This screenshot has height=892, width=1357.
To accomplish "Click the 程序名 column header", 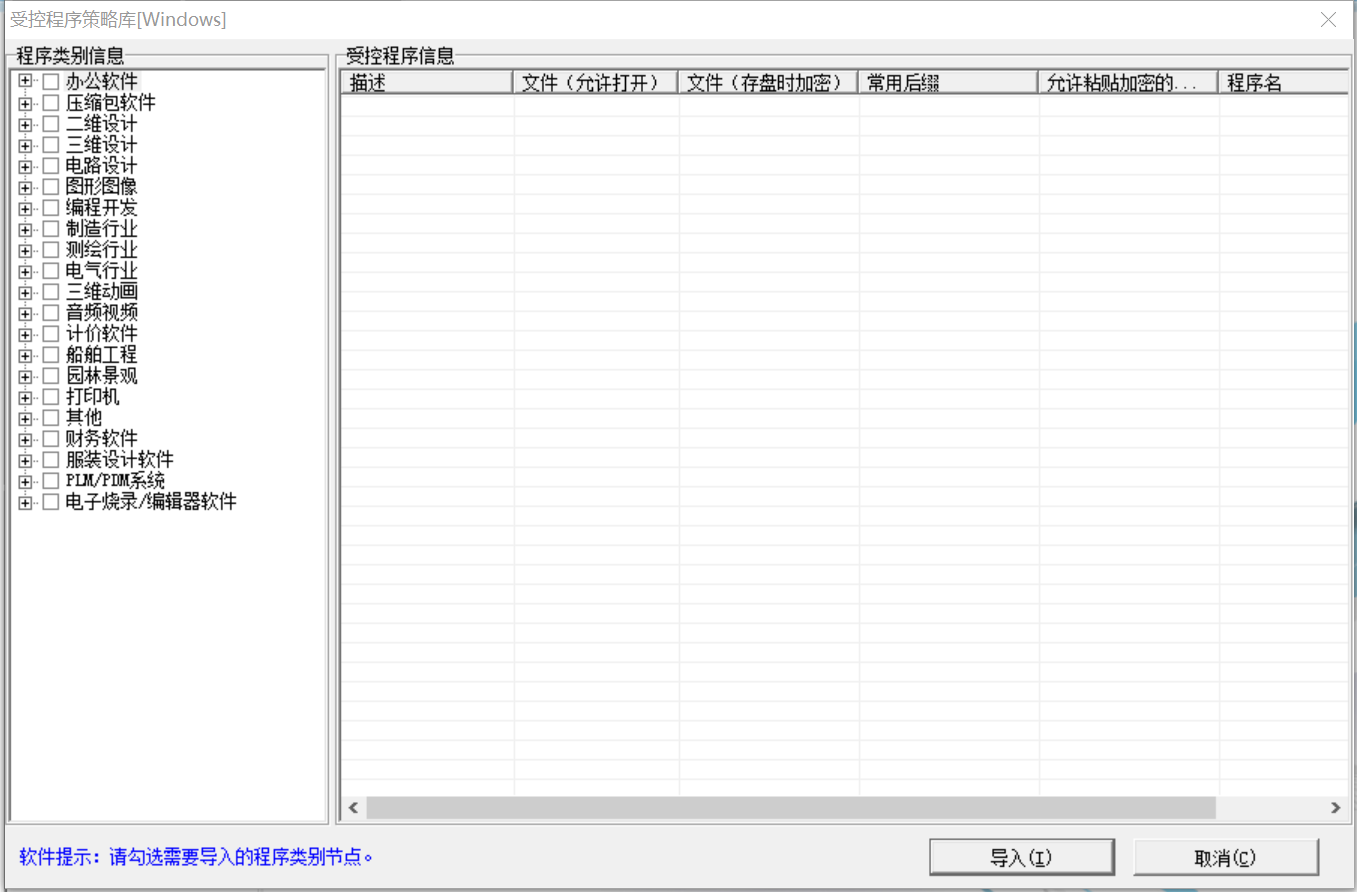I will [1284, 83].
